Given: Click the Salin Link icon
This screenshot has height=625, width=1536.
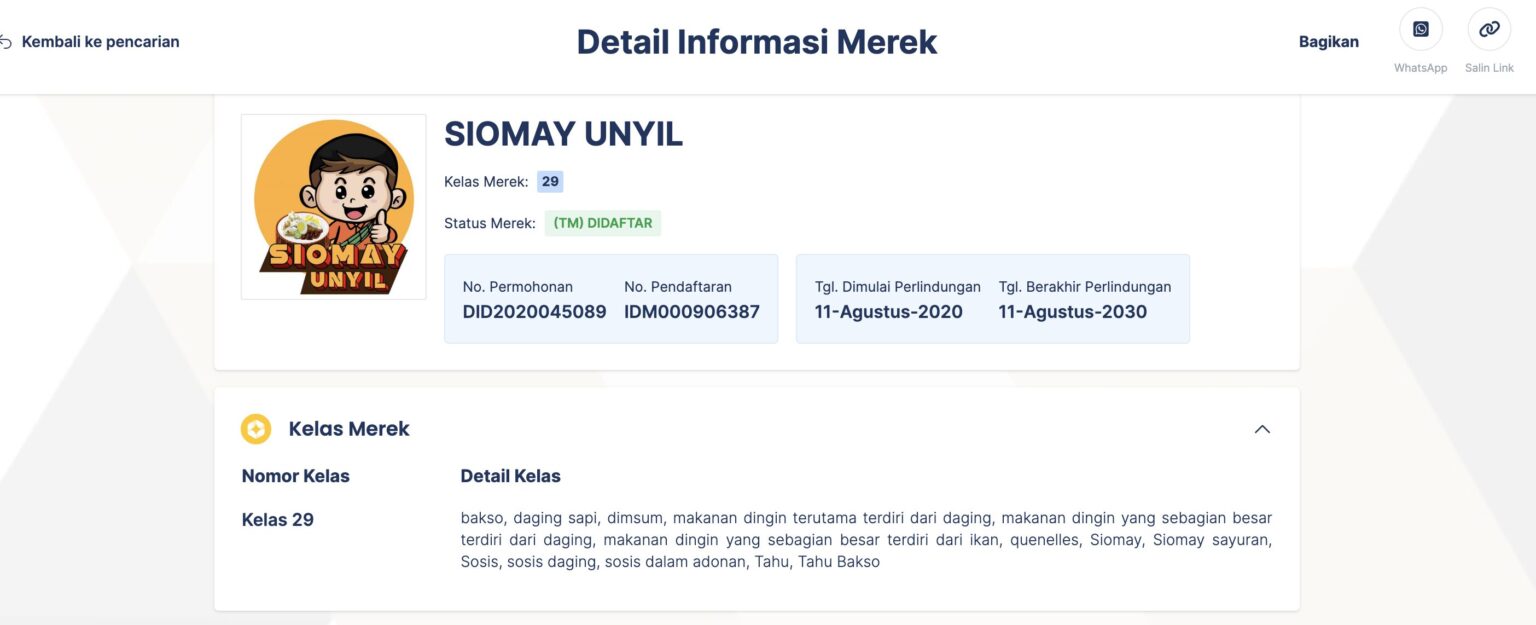Looking at the screenshot, I should coord(1488,28).
